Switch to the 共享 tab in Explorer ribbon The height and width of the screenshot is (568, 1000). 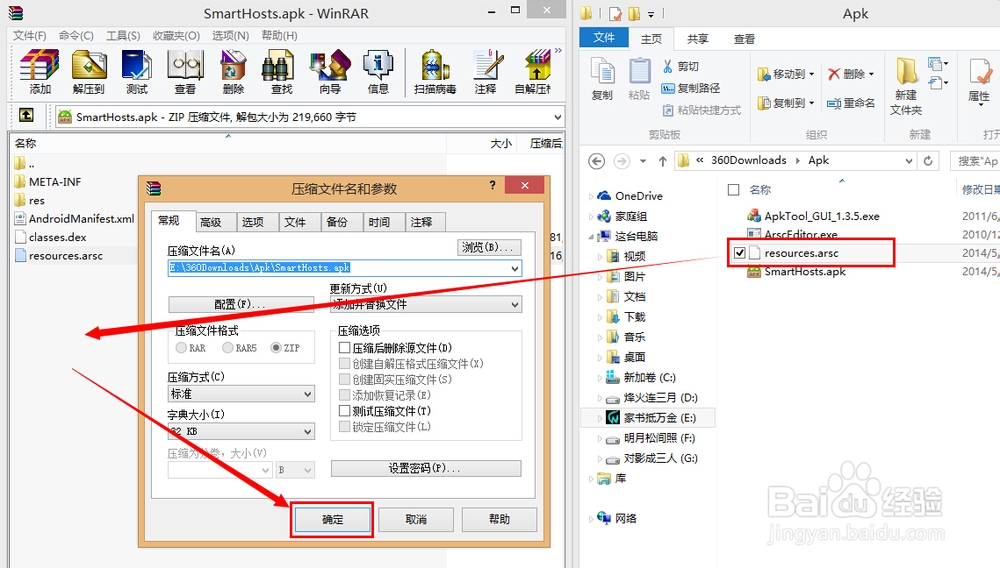(697, 39)
